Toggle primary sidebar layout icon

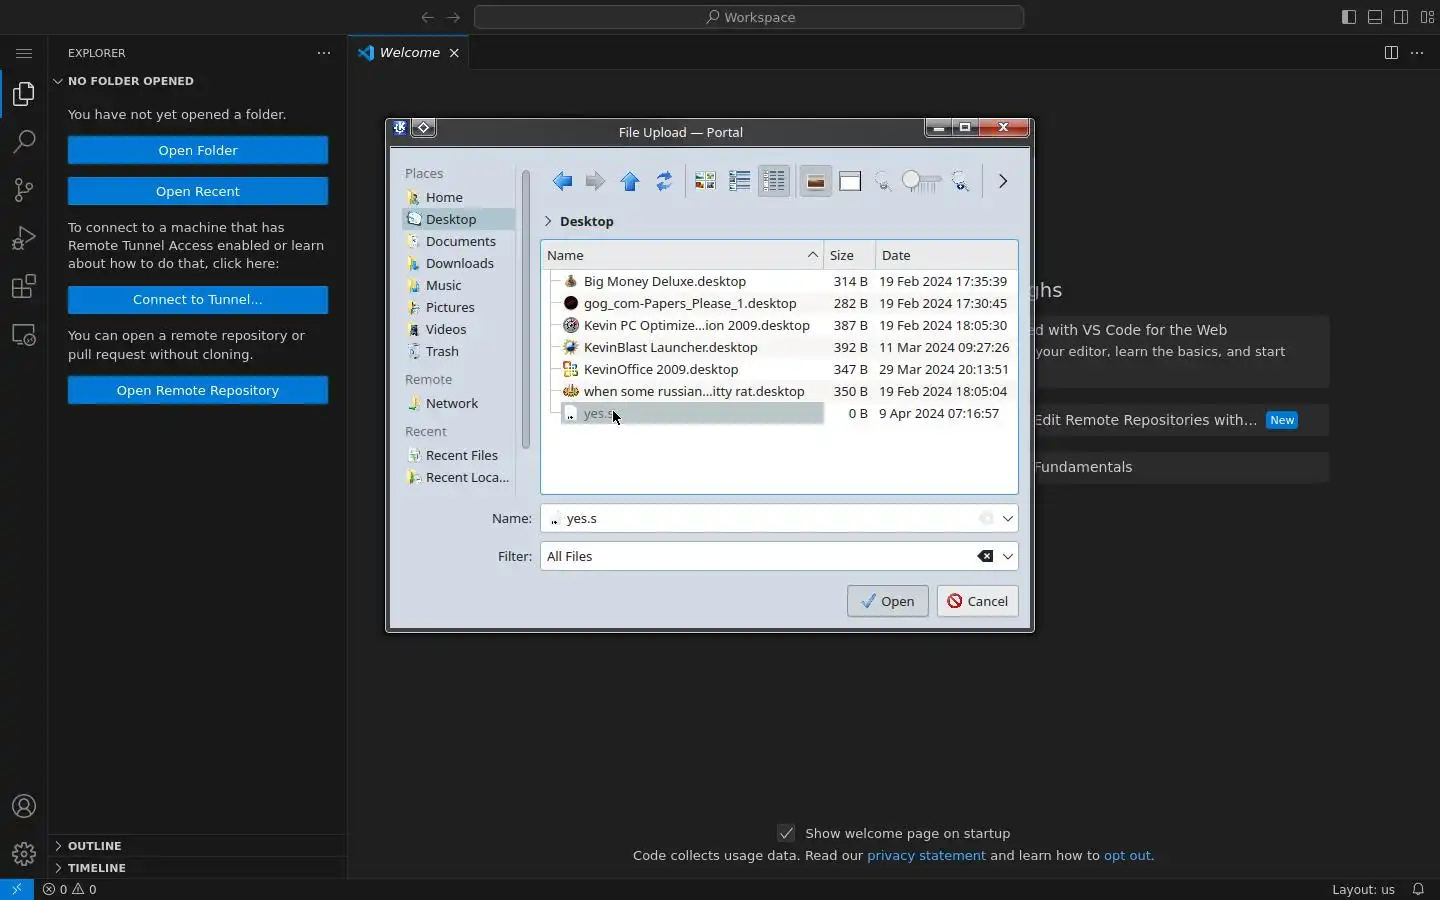1349,17
